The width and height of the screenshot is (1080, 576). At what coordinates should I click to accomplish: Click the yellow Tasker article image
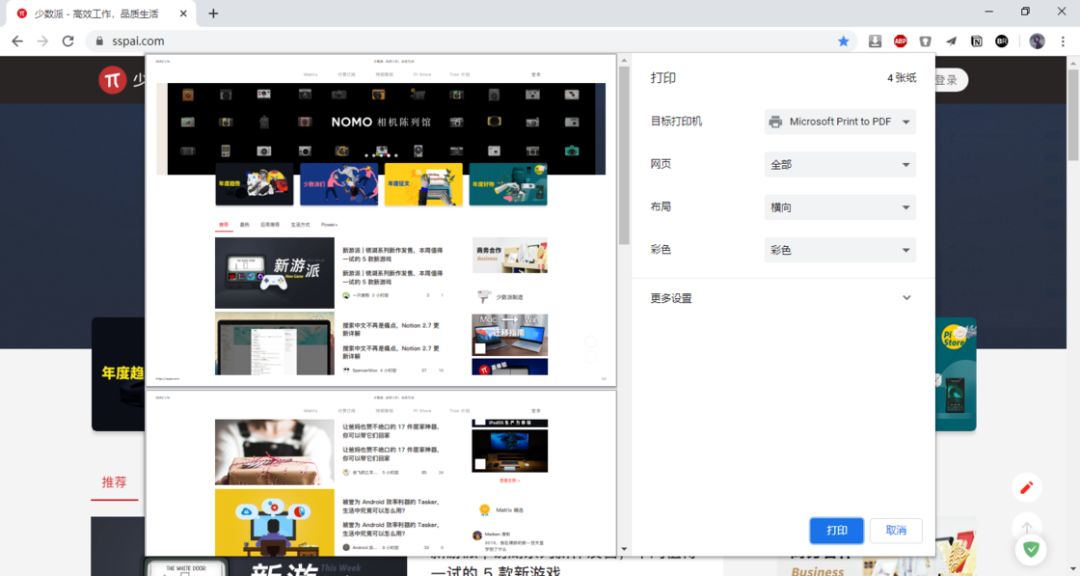pyautogui.click(x=274, y=522)
